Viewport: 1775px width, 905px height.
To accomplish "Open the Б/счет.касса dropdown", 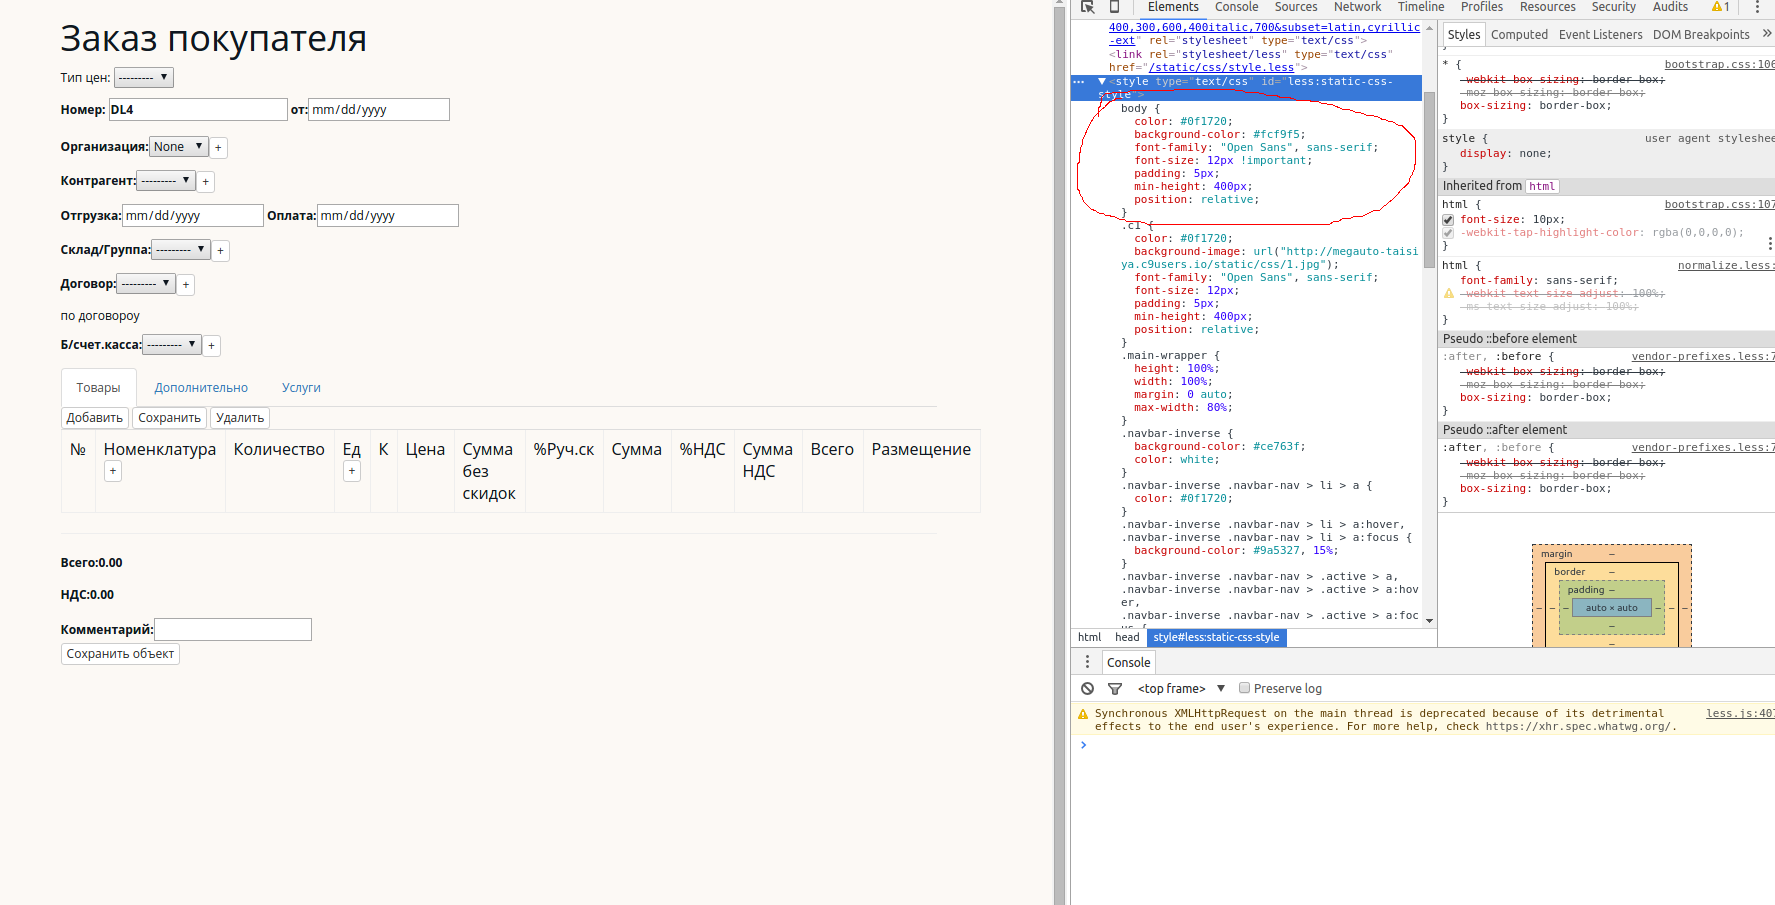I will (x=172, y=345).
